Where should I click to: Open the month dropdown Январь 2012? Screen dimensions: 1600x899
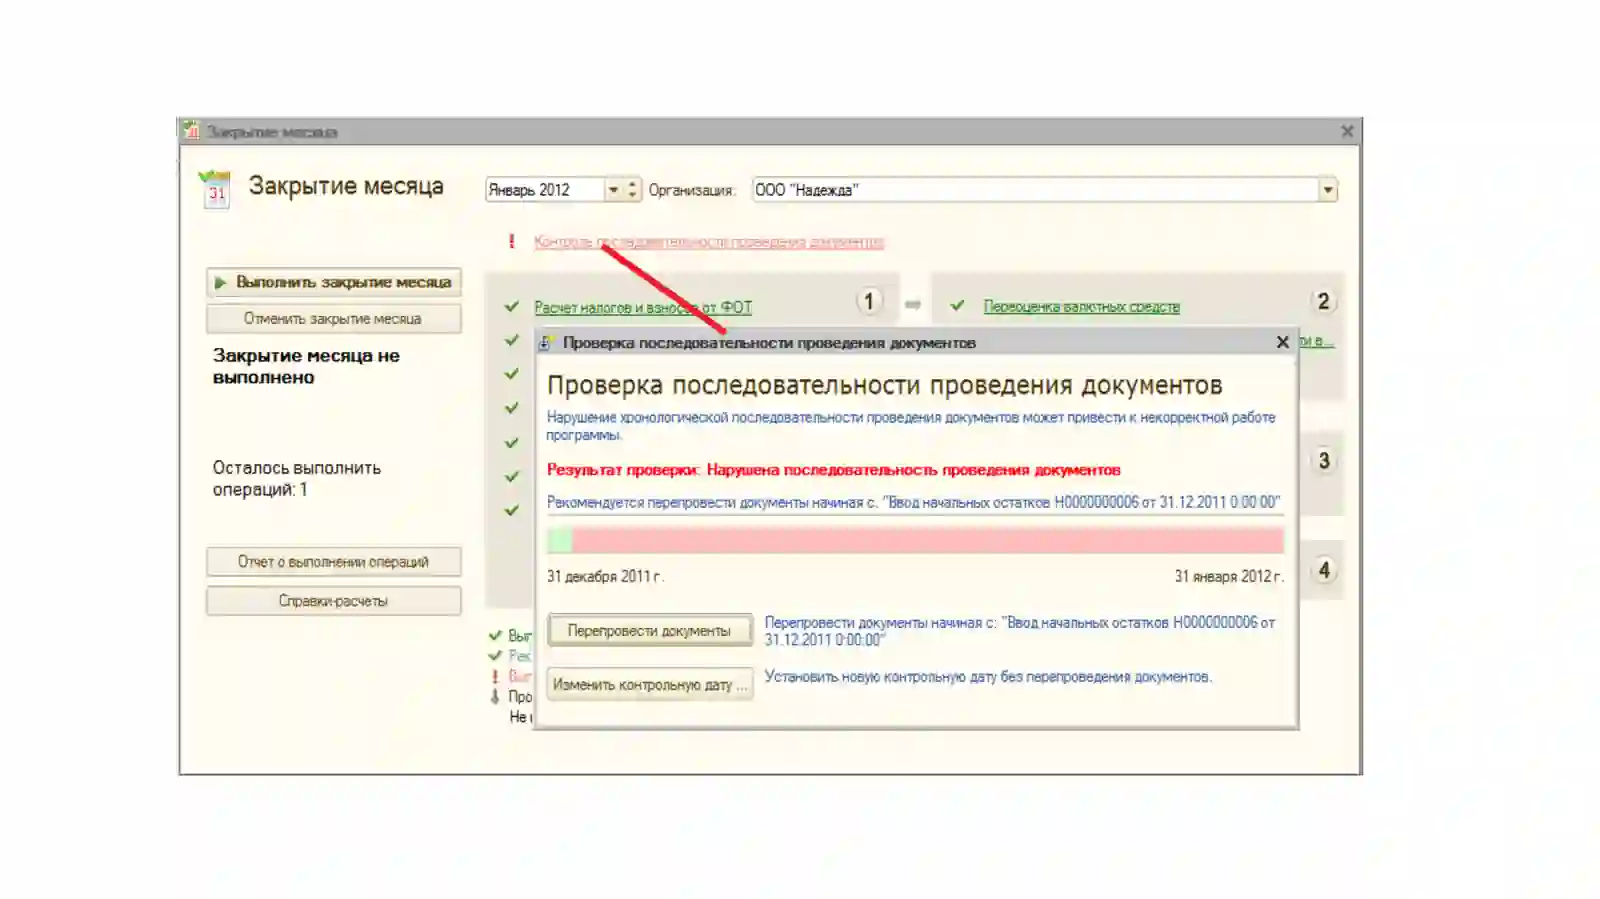[613, 190]
